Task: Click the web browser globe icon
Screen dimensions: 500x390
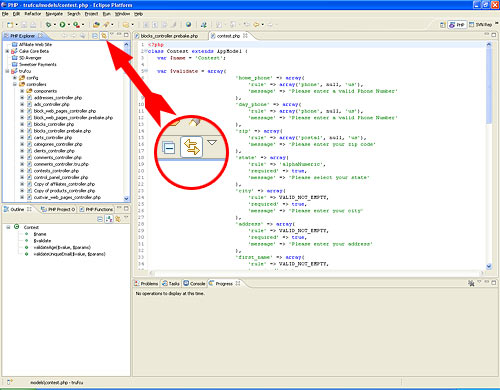Action: click(188, 25)
